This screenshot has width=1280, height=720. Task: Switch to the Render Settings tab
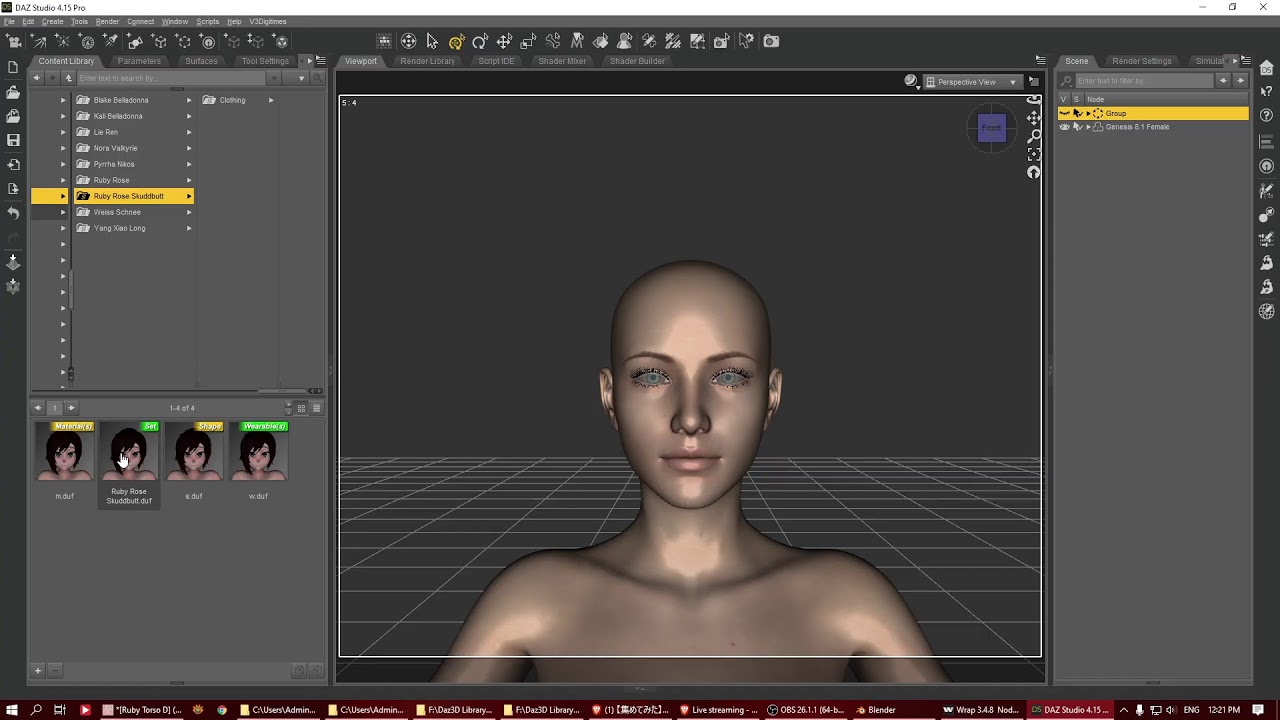coord(1142,61)
